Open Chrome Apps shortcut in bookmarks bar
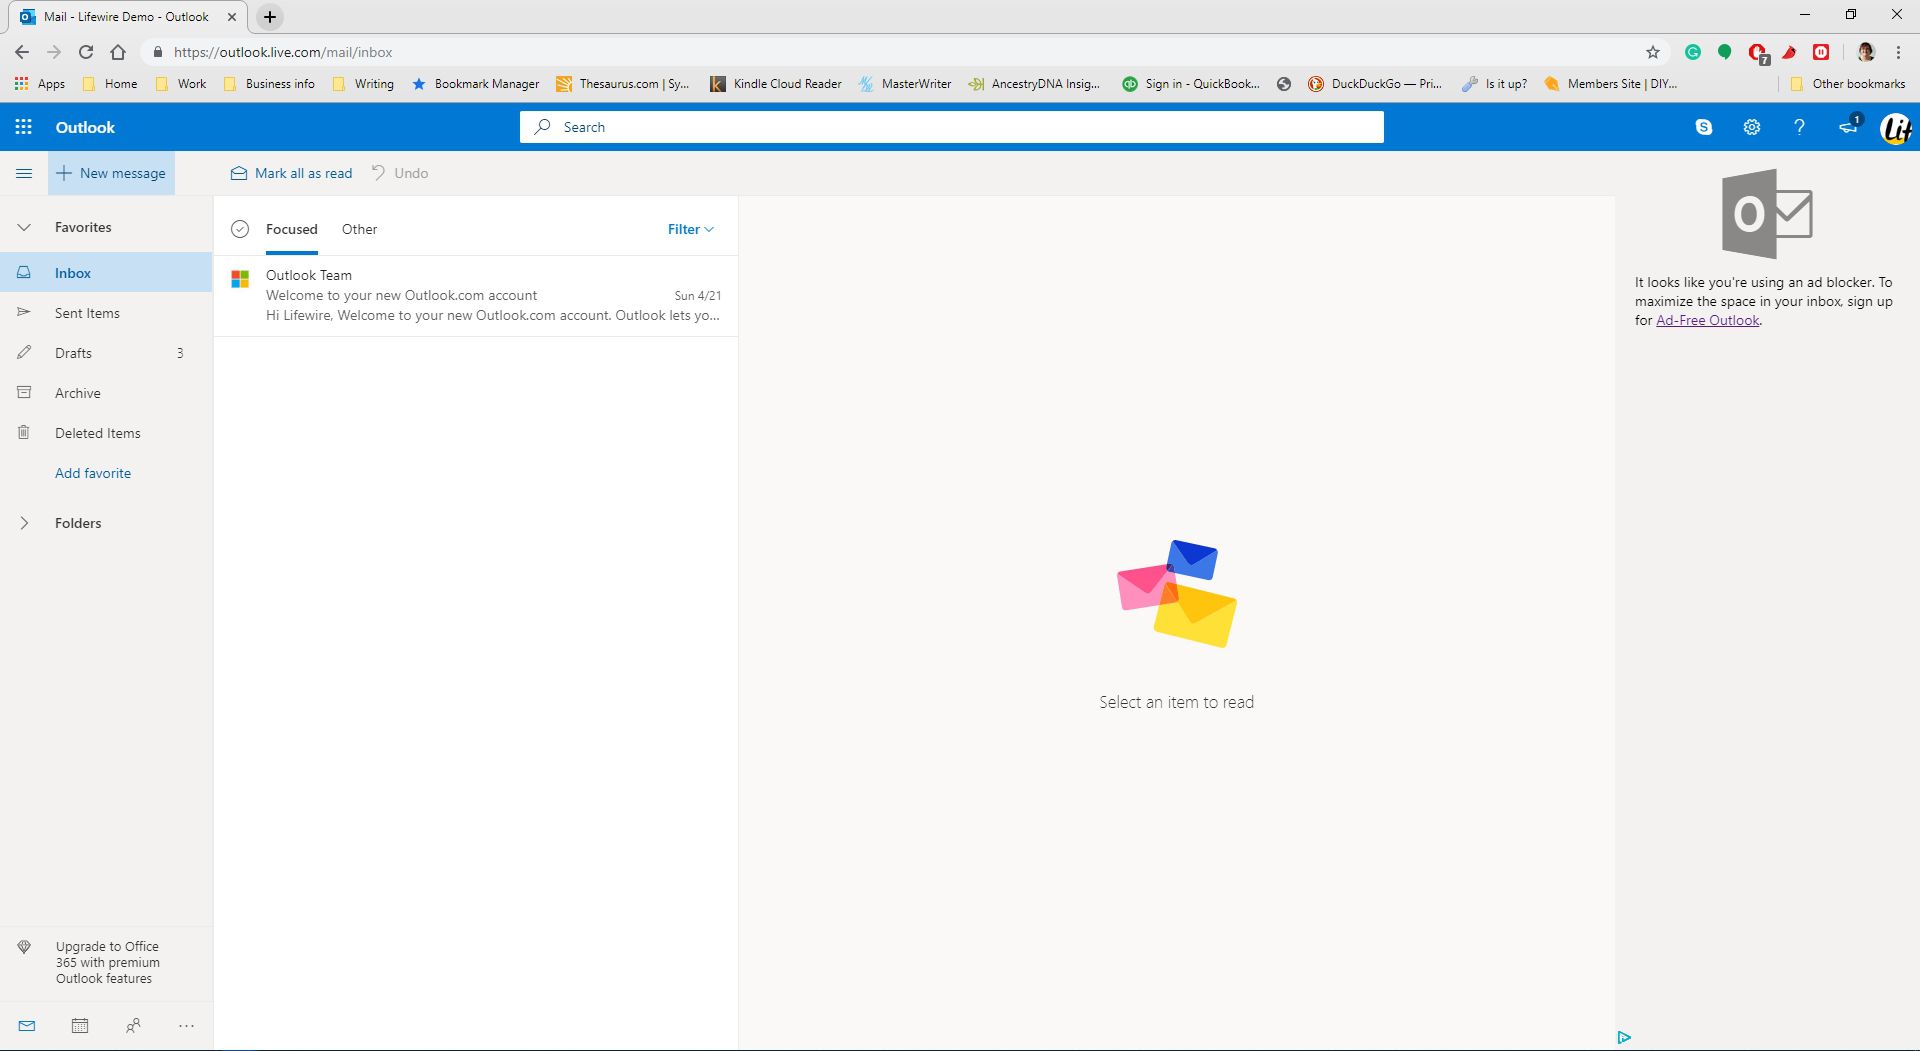The width and height of the screenshot is (1920, 1051). point(40,84)
